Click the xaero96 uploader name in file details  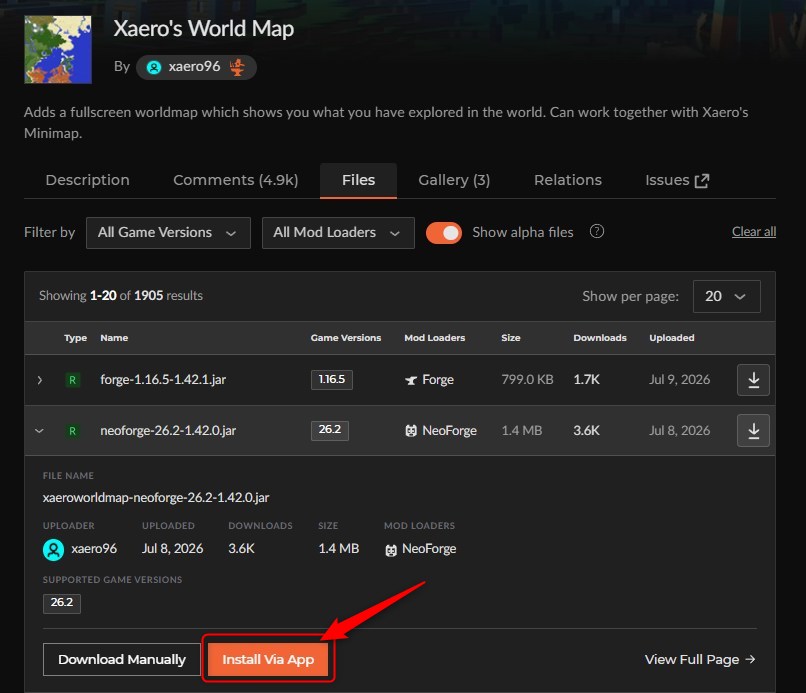pyautogui.click(x=94, y=549)
